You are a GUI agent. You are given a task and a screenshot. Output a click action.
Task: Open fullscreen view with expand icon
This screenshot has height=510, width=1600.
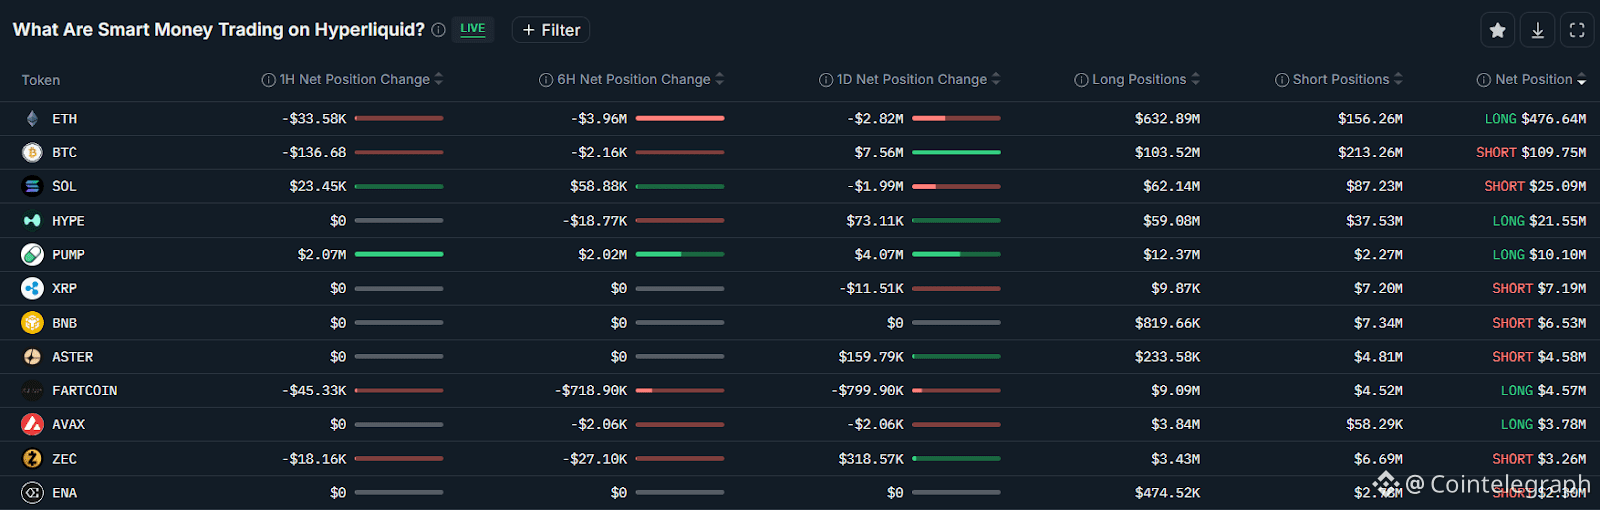click(x=1577, y=30)
